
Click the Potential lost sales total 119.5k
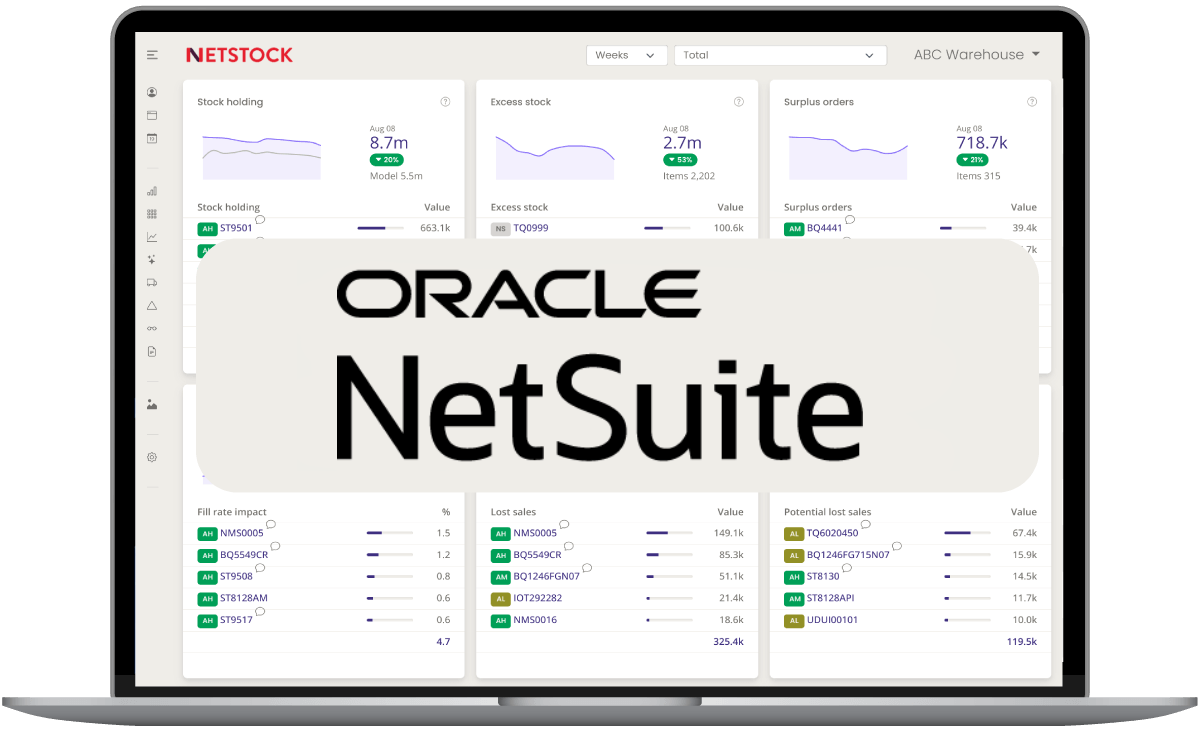click(x=1022, y=642)
